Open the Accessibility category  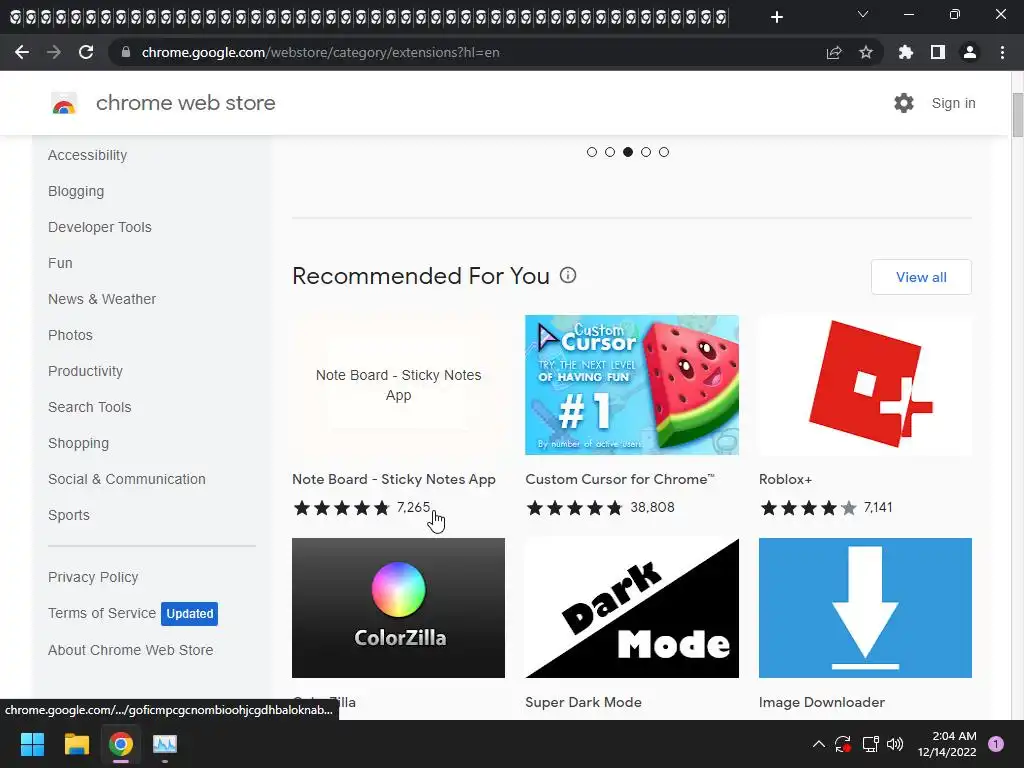[88, 155]
